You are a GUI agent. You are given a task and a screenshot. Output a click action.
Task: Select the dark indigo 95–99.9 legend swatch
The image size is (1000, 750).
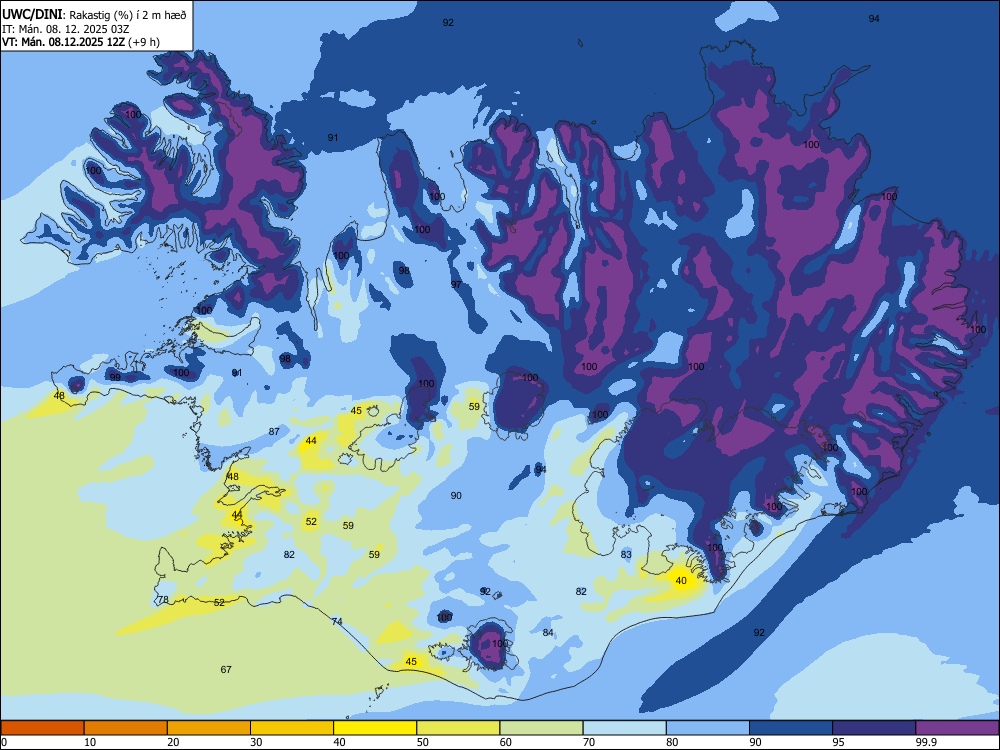tap(874, 728)
